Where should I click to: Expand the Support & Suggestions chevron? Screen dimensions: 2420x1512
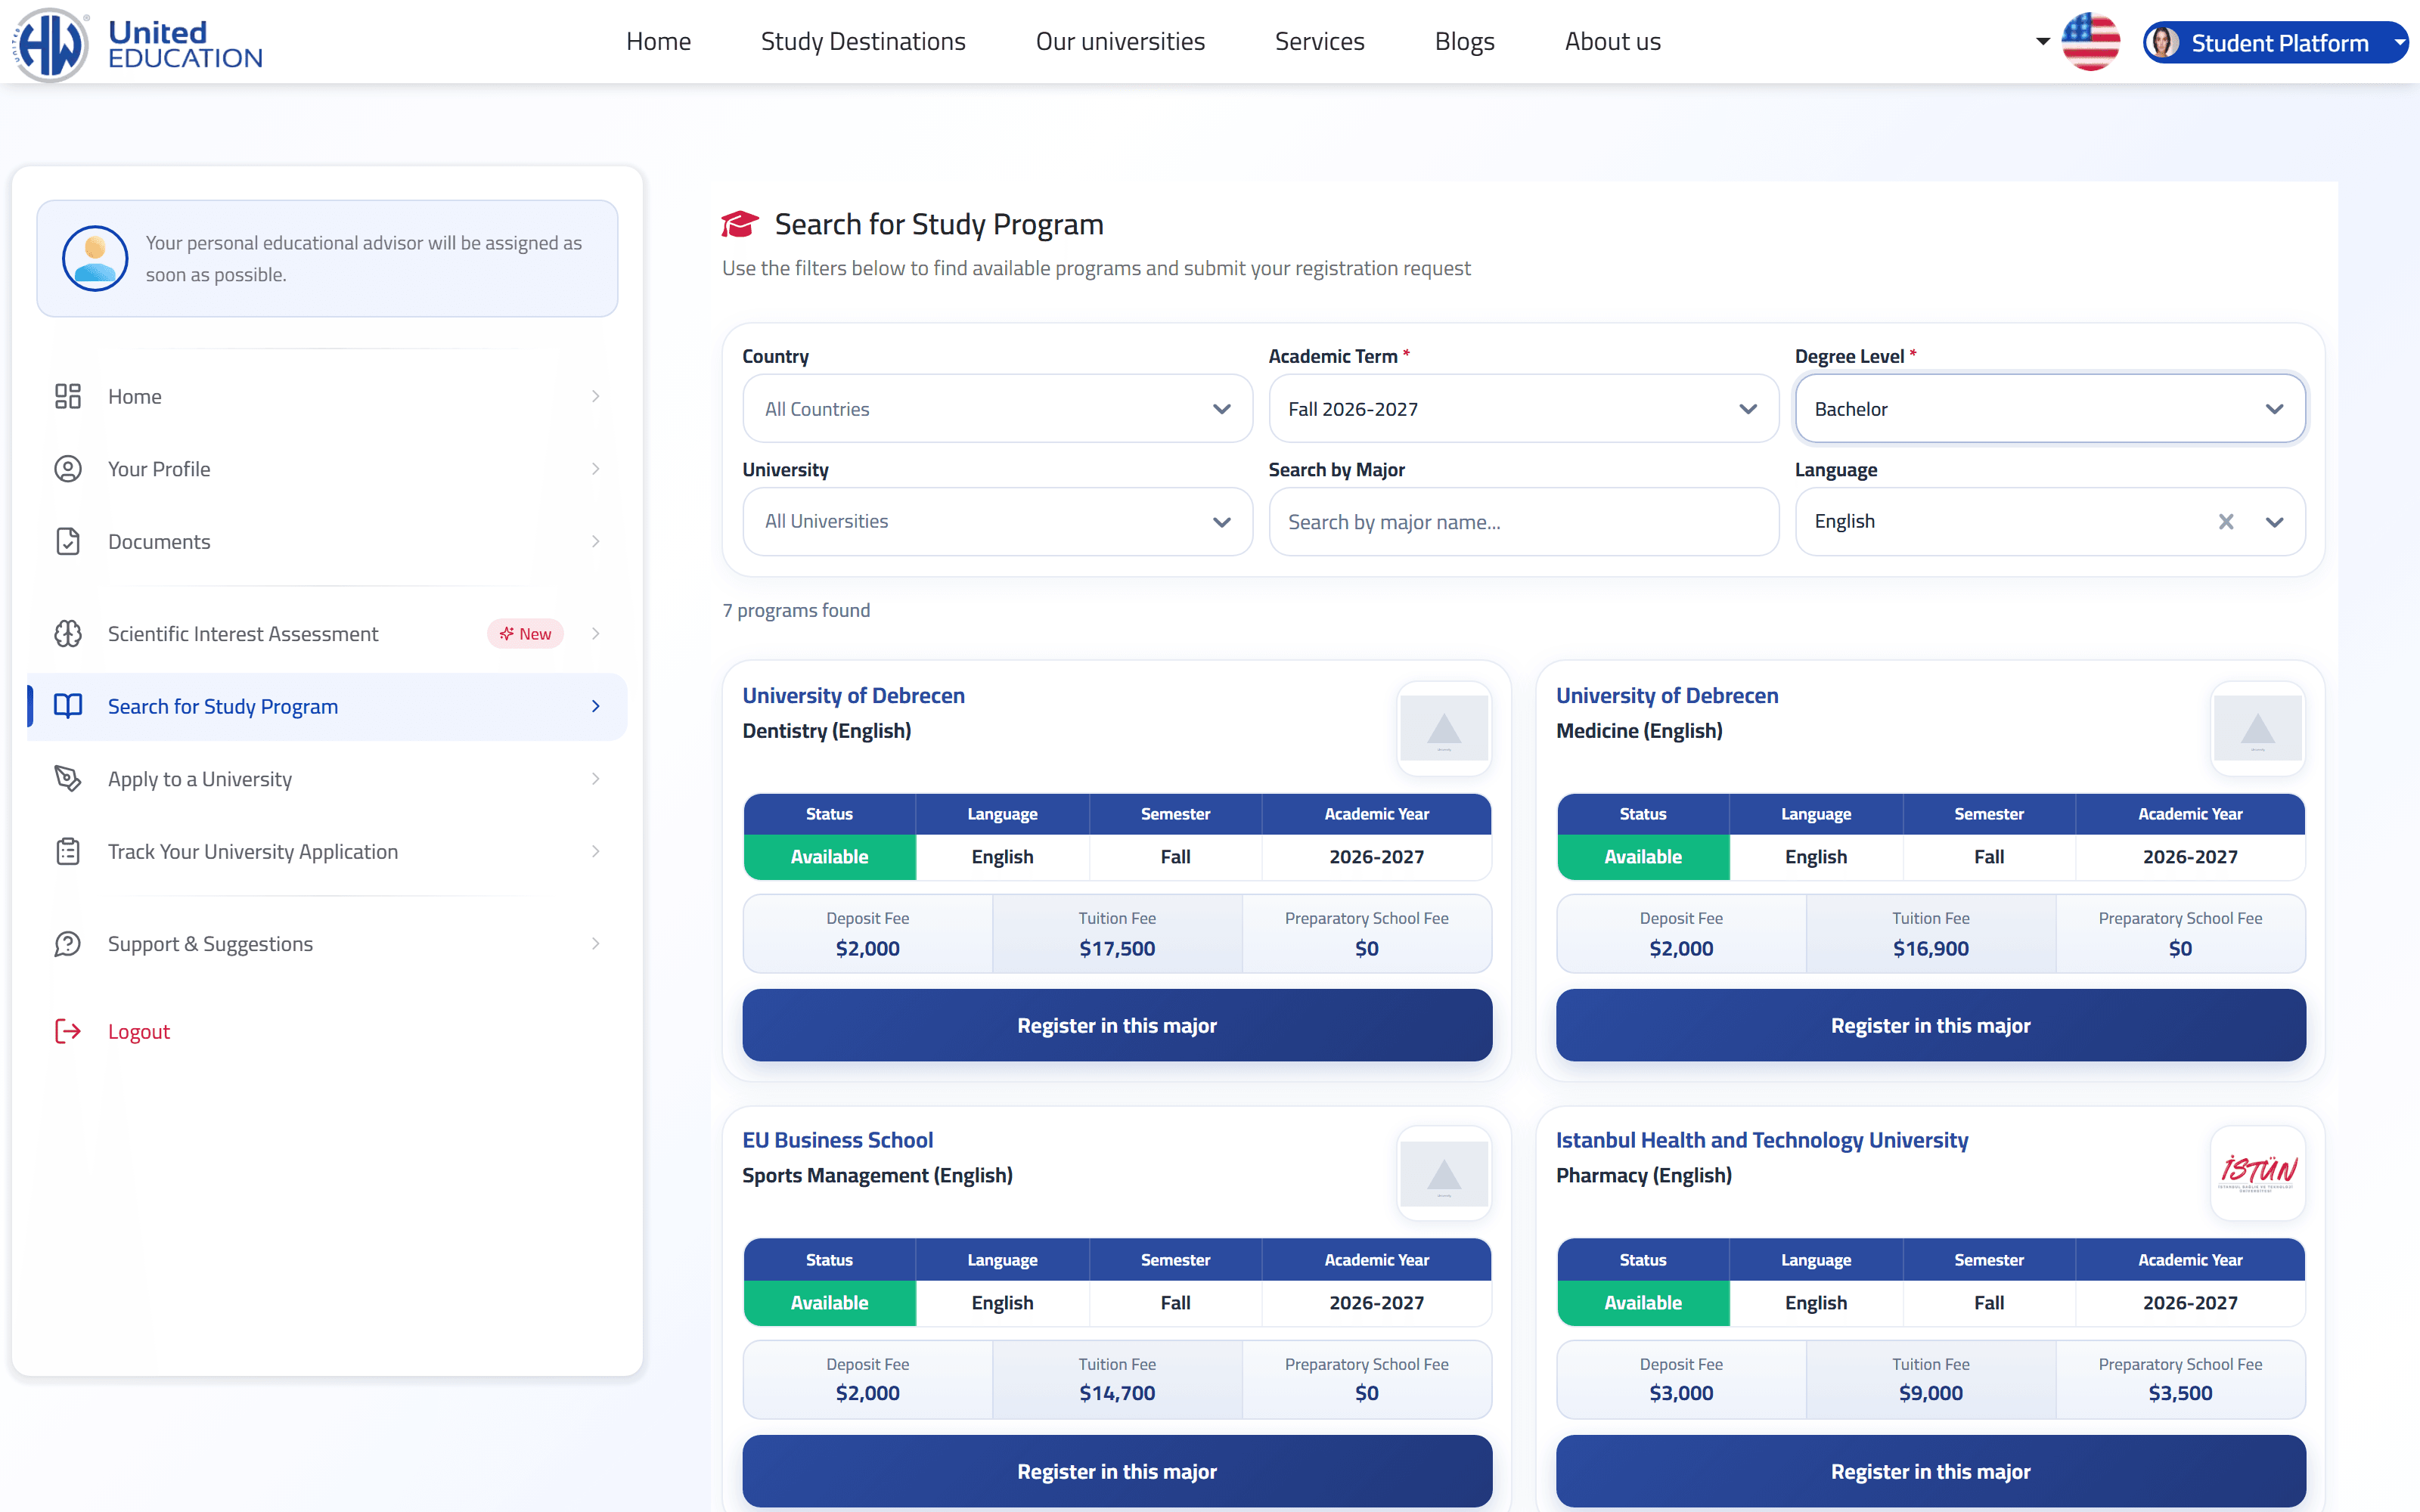click(x=596, y=943)
